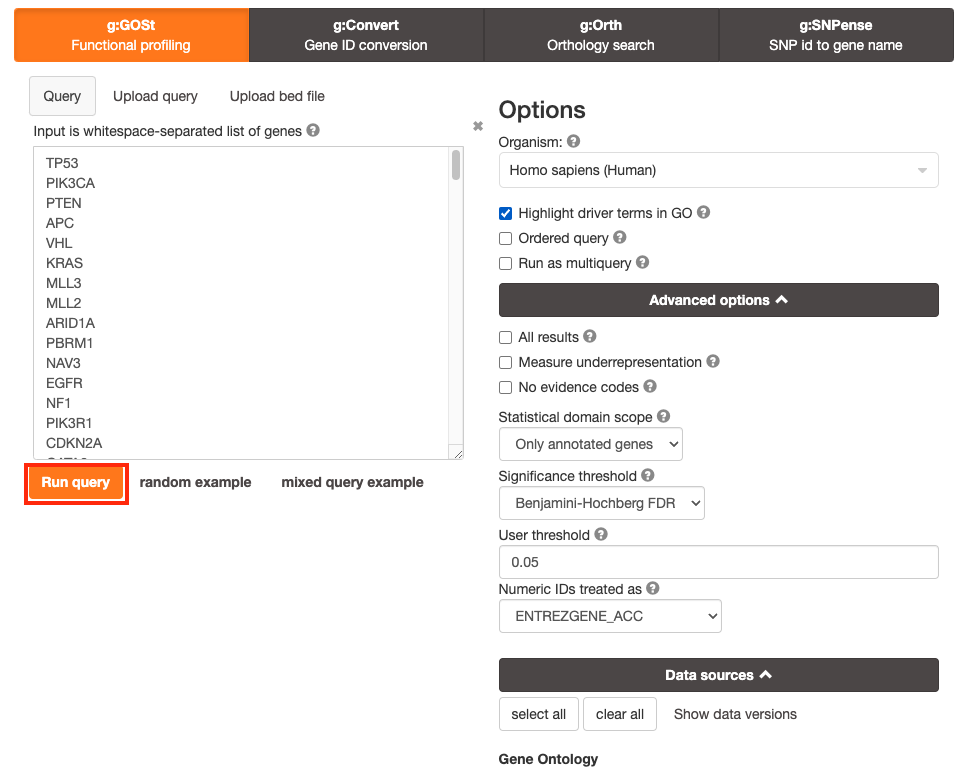
Task: Click the small X to clear query
Action: [x=478, y=126]
